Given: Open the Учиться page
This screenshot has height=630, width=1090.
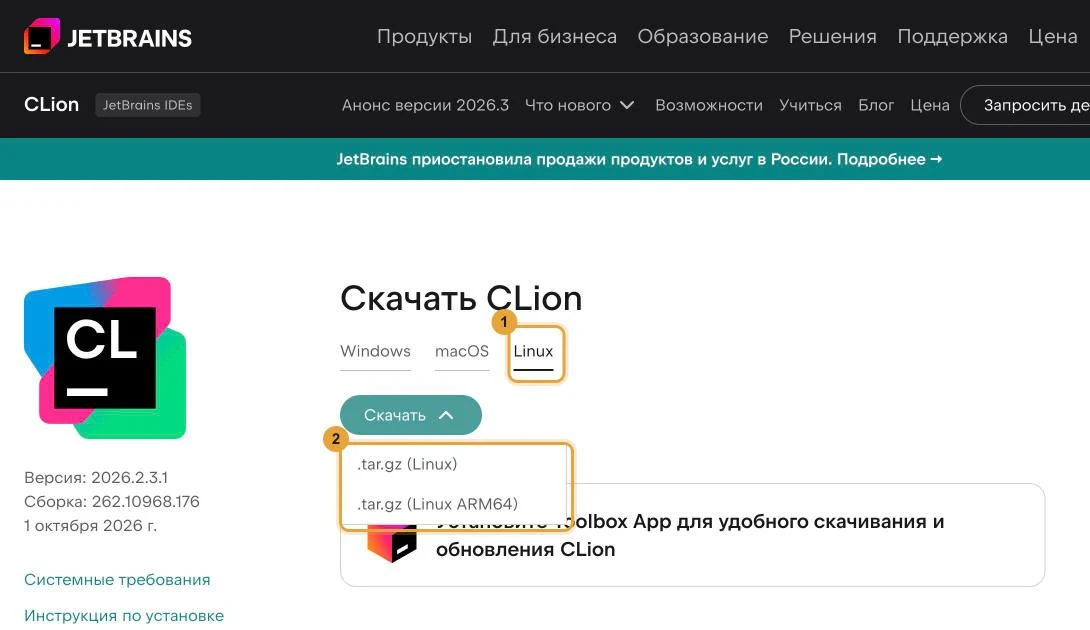Looking at the screenshot, I should click(x=811, y=105).
